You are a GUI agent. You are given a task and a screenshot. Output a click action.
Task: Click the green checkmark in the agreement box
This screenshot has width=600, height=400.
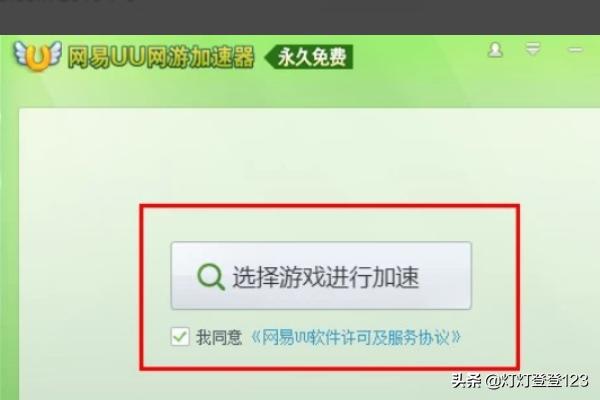[180, 337]
